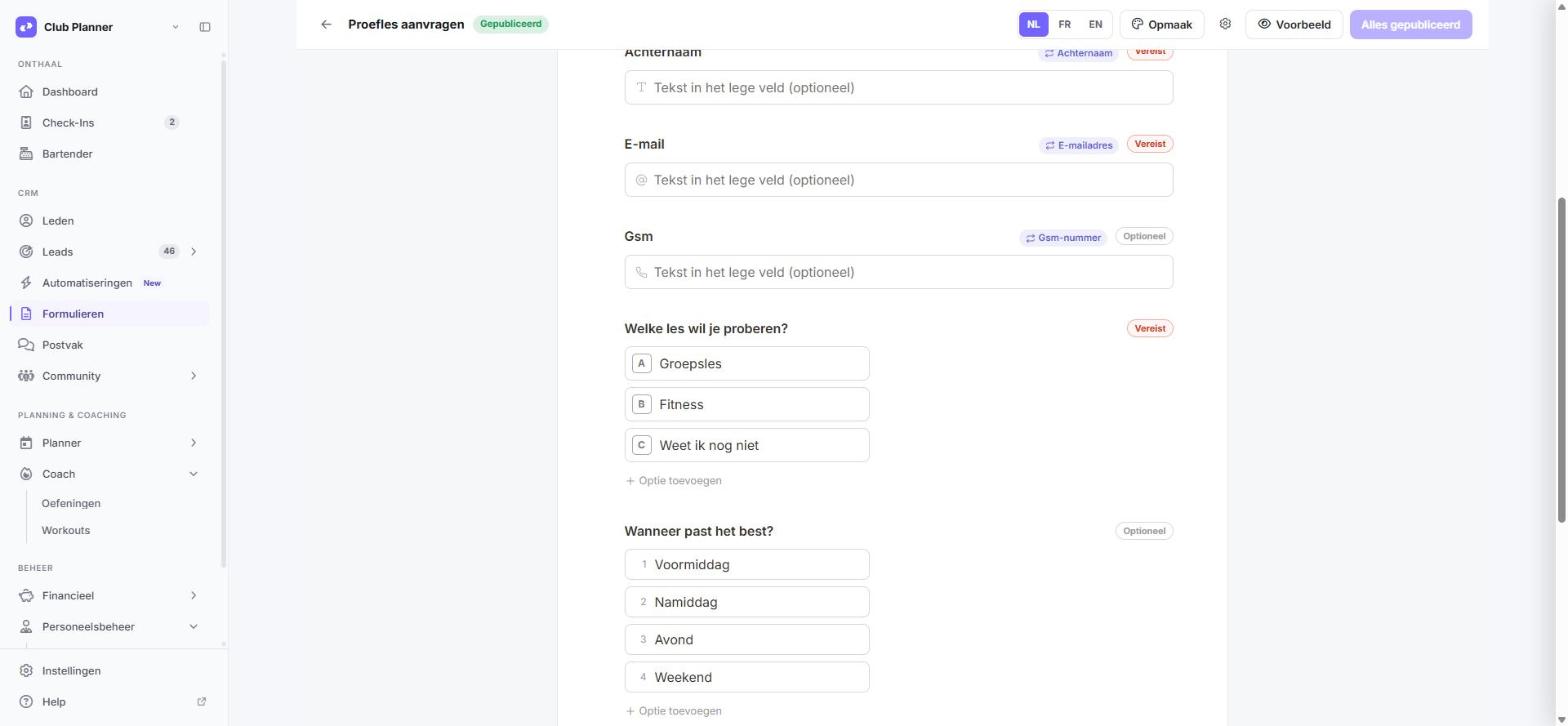Click the Help question mark icon
The height and width of the screenshot is (726, 1568).
click(x=26, y=702)
